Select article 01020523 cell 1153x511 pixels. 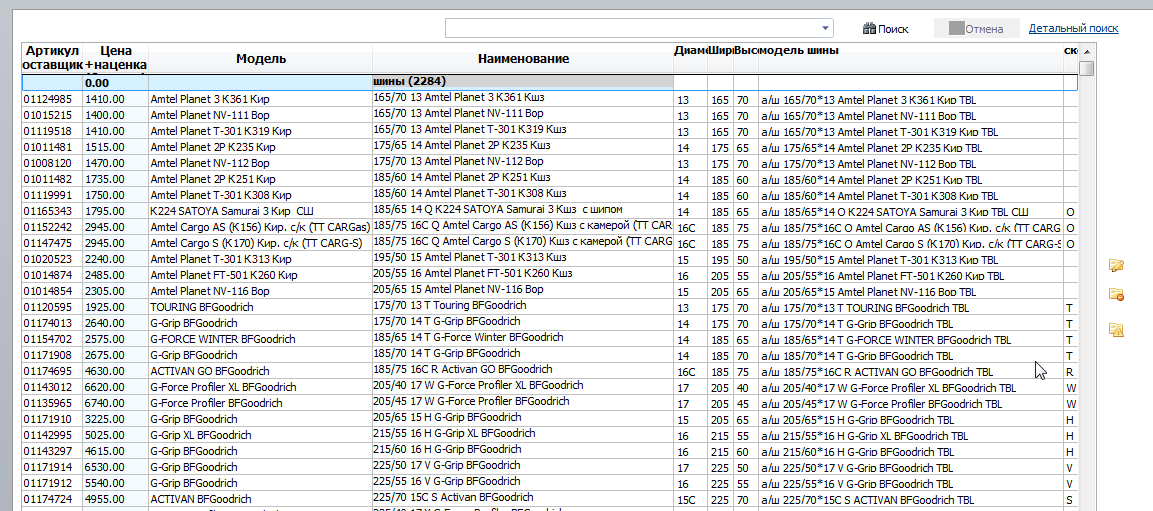click(x=51, y=260)
